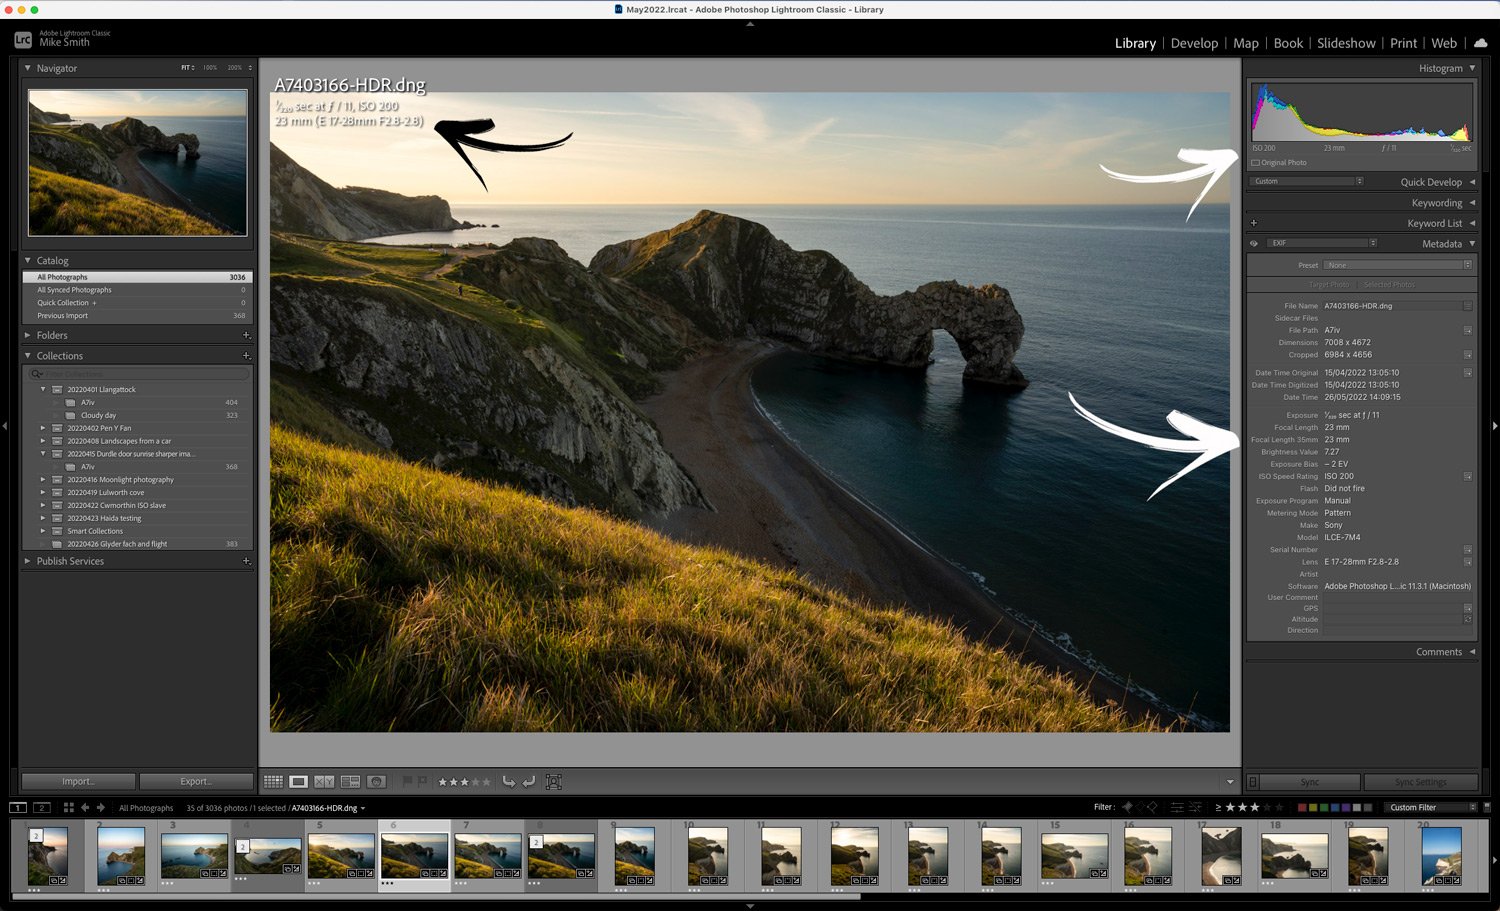Toggle the auto sync switch beside Sync

point(1253,782)
